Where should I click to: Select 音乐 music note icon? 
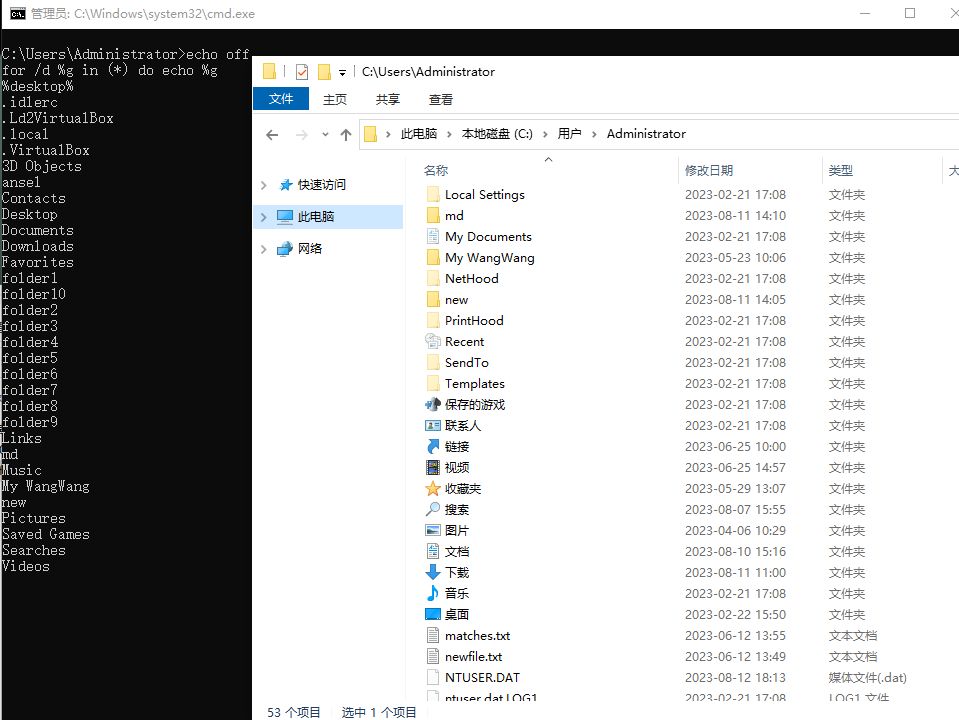[432, 593]
